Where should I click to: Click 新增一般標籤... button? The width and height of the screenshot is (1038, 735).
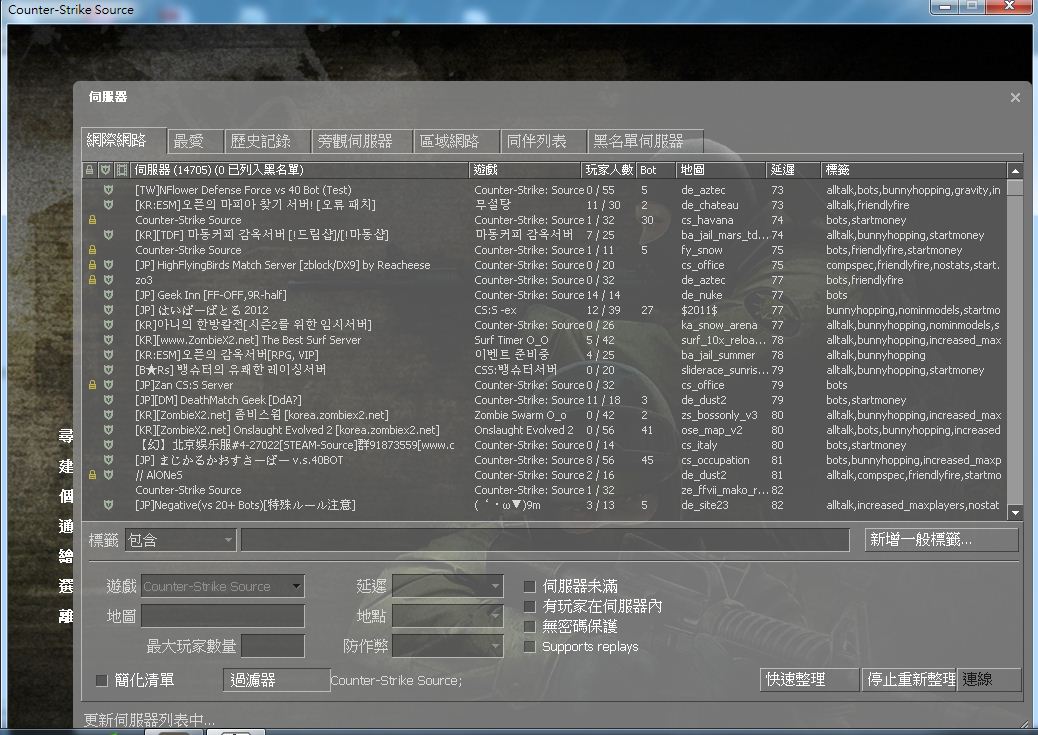point(941,540)
